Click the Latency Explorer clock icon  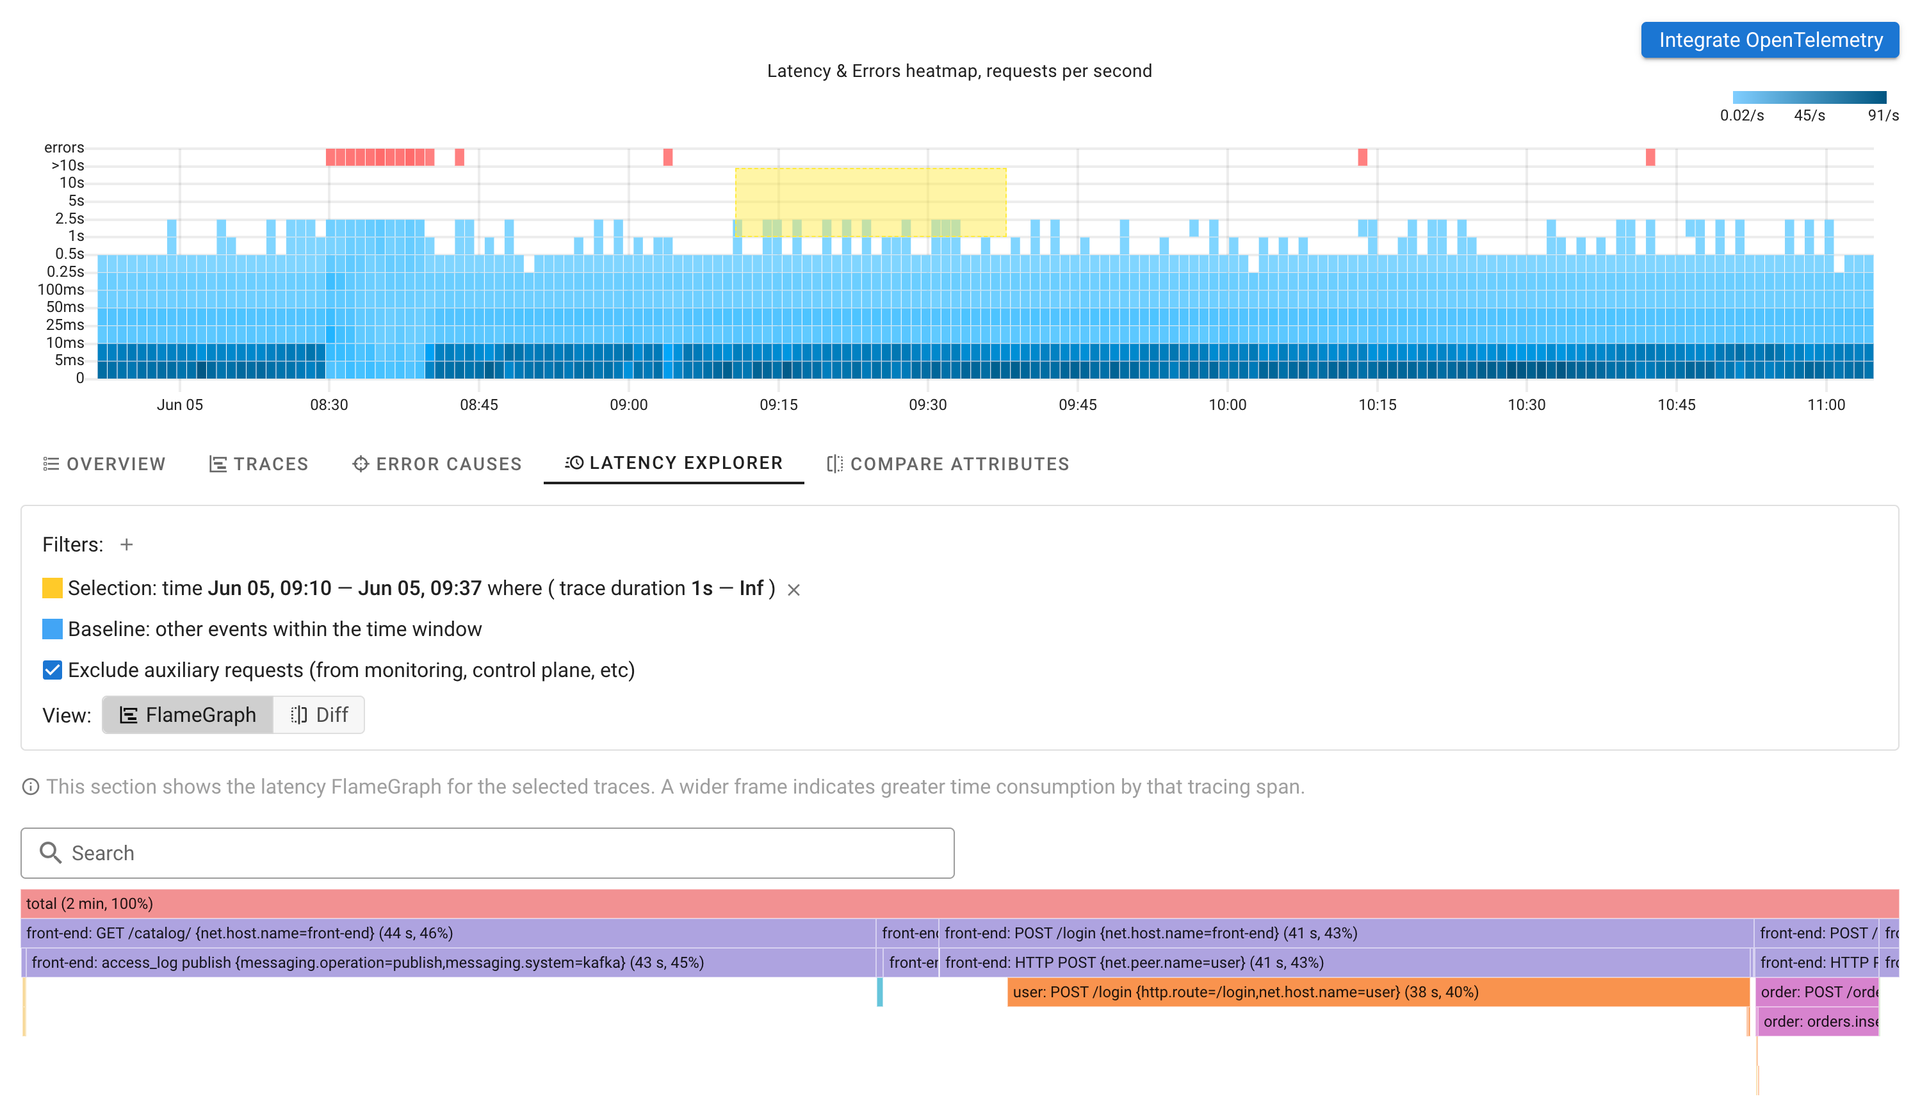click(x=574, y=463)
